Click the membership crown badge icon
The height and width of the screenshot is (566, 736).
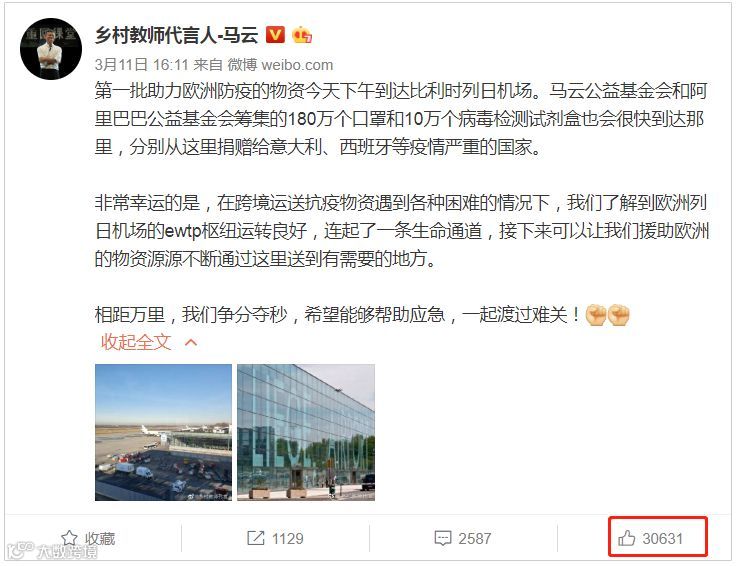[302, 35]
